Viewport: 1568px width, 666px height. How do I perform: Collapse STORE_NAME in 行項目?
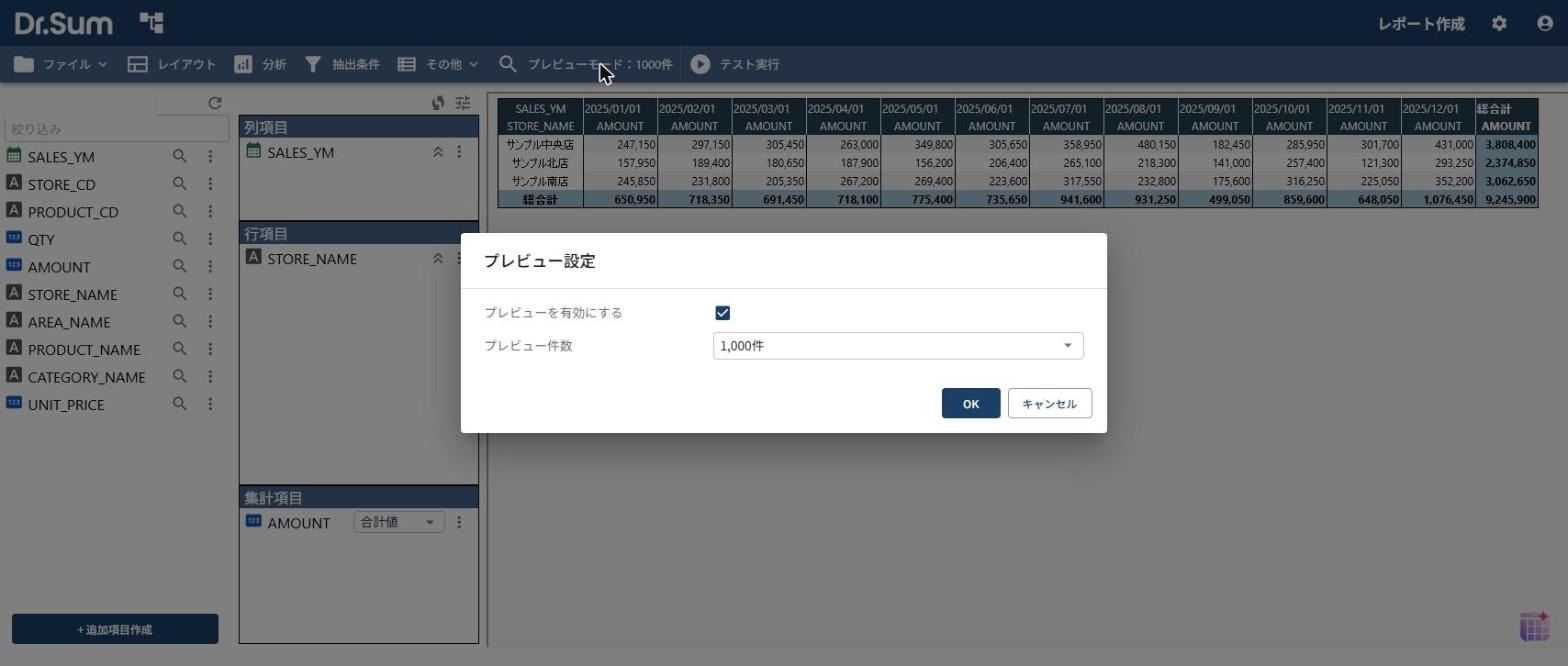pos(437,258)
